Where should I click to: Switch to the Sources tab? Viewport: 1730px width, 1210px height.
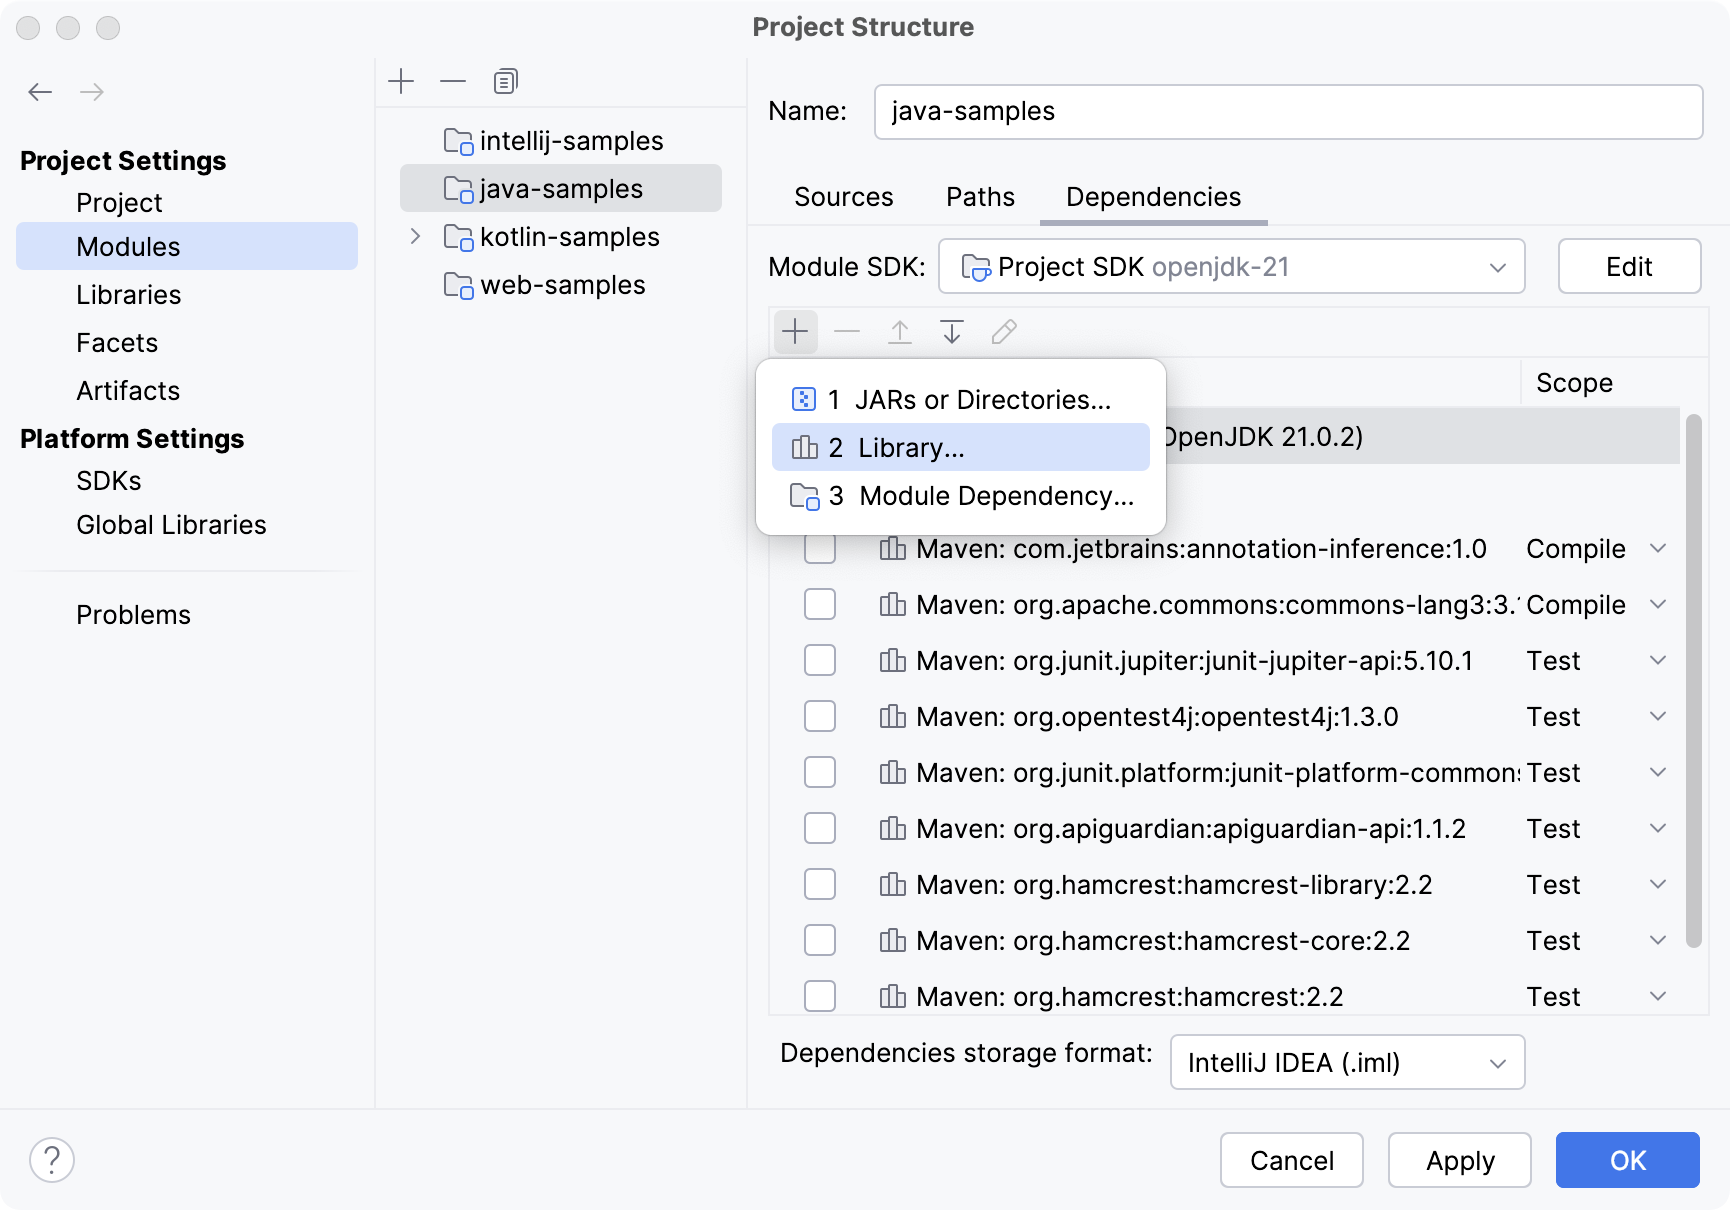coord(843,197)
